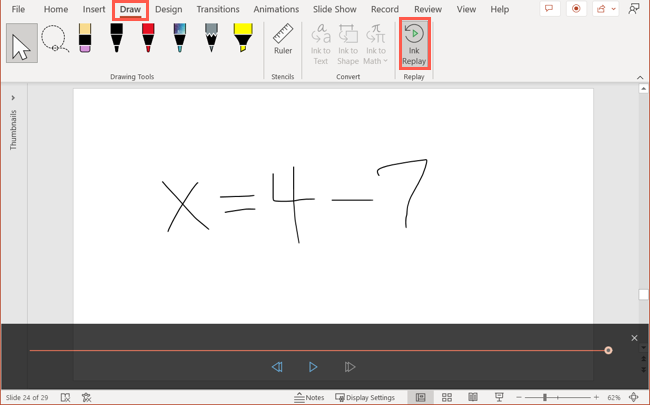Click the replay progress slider handle

click(x=608, y=350)
